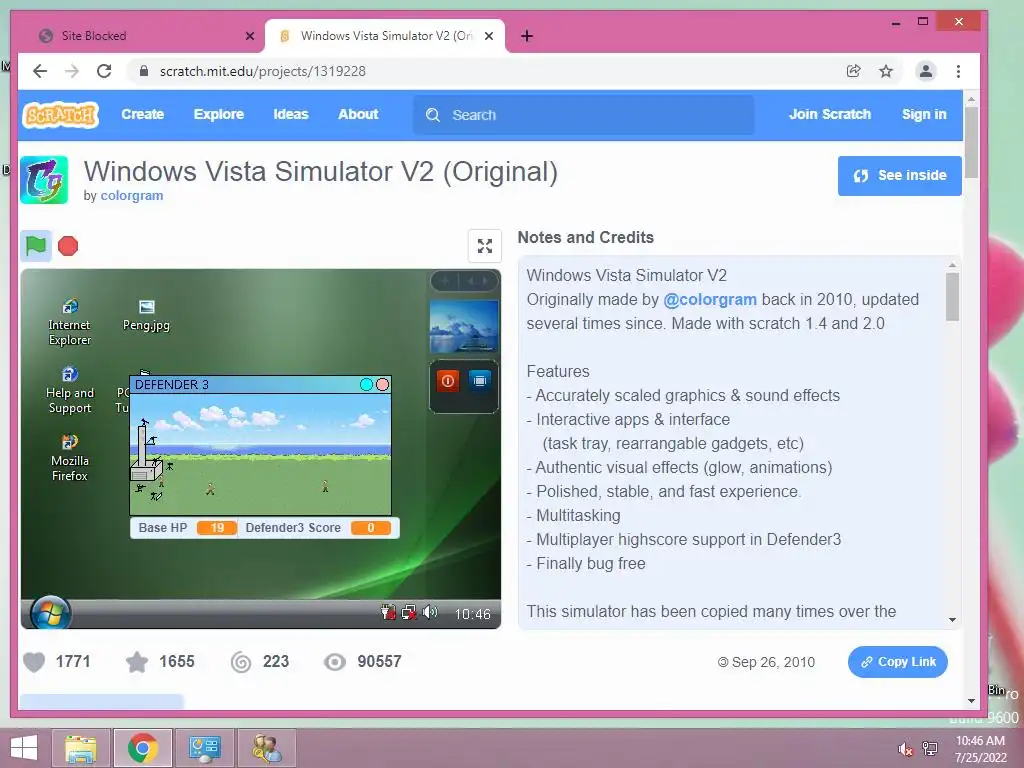Open Peng.jpg file icon in simulator
This screenshot has width=1024, height=768.
146,315
